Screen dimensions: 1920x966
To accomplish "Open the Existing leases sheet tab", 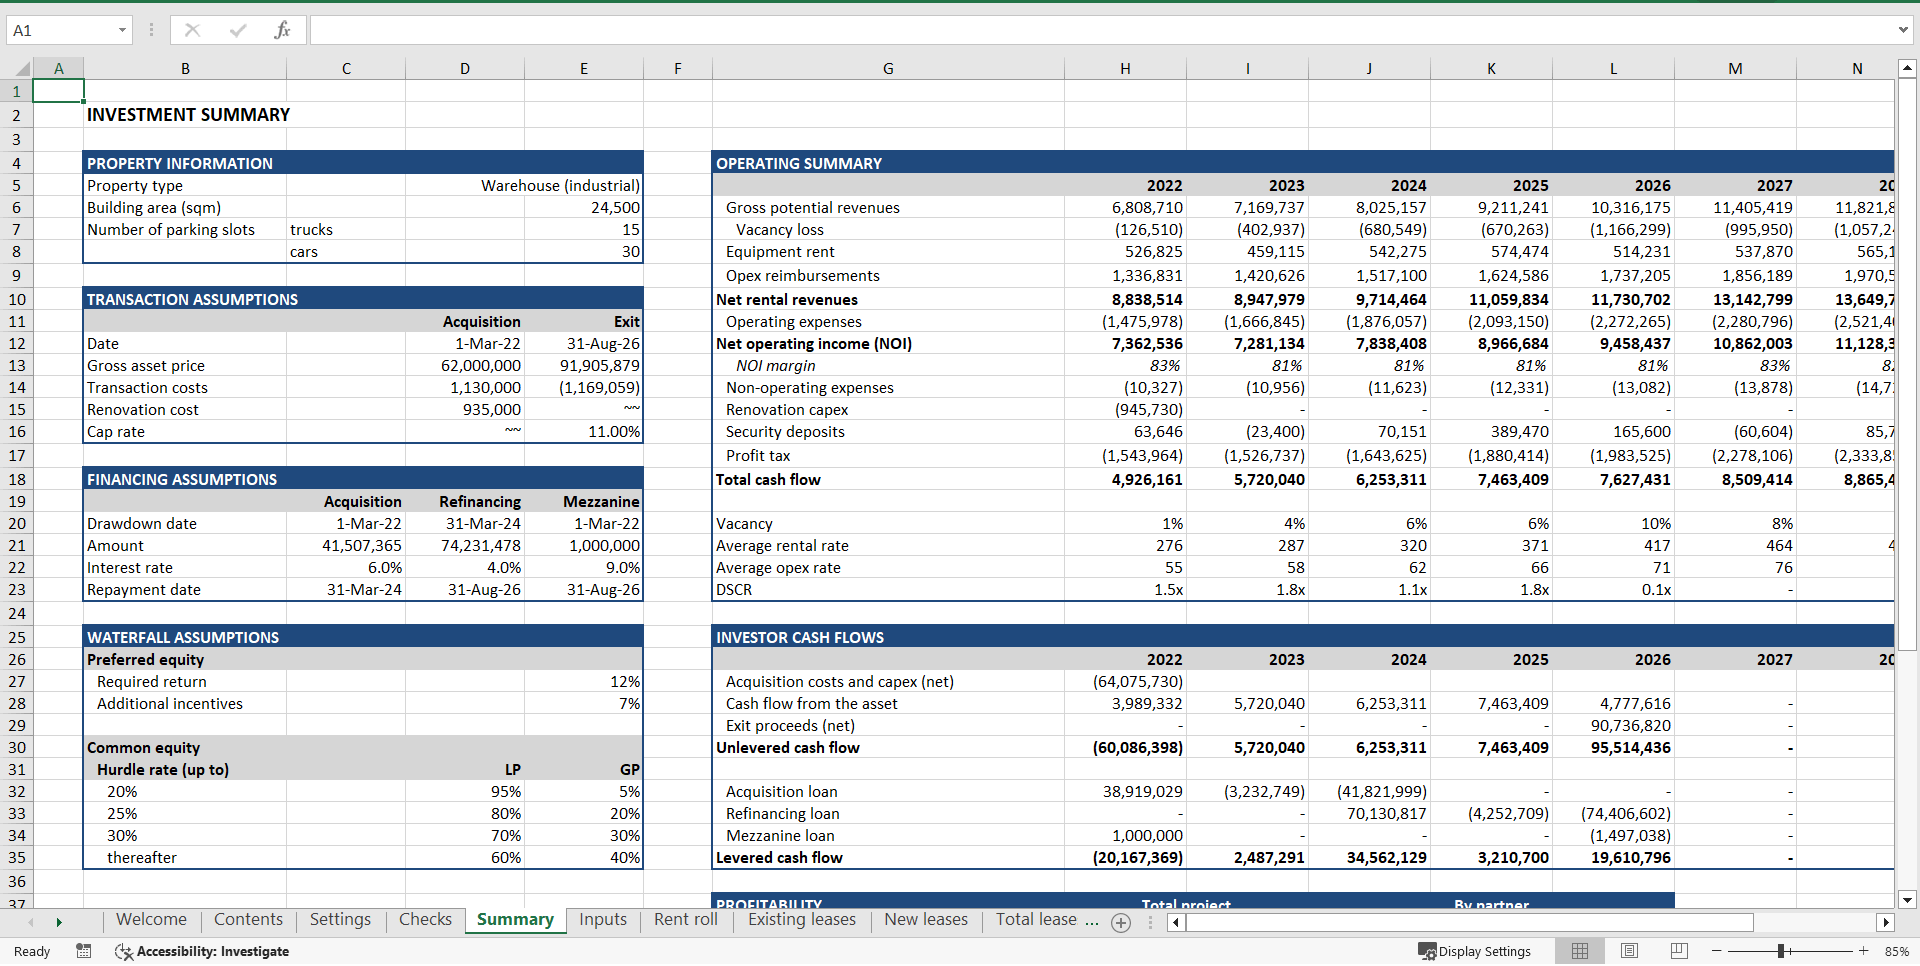I will (x=802, y=920).
